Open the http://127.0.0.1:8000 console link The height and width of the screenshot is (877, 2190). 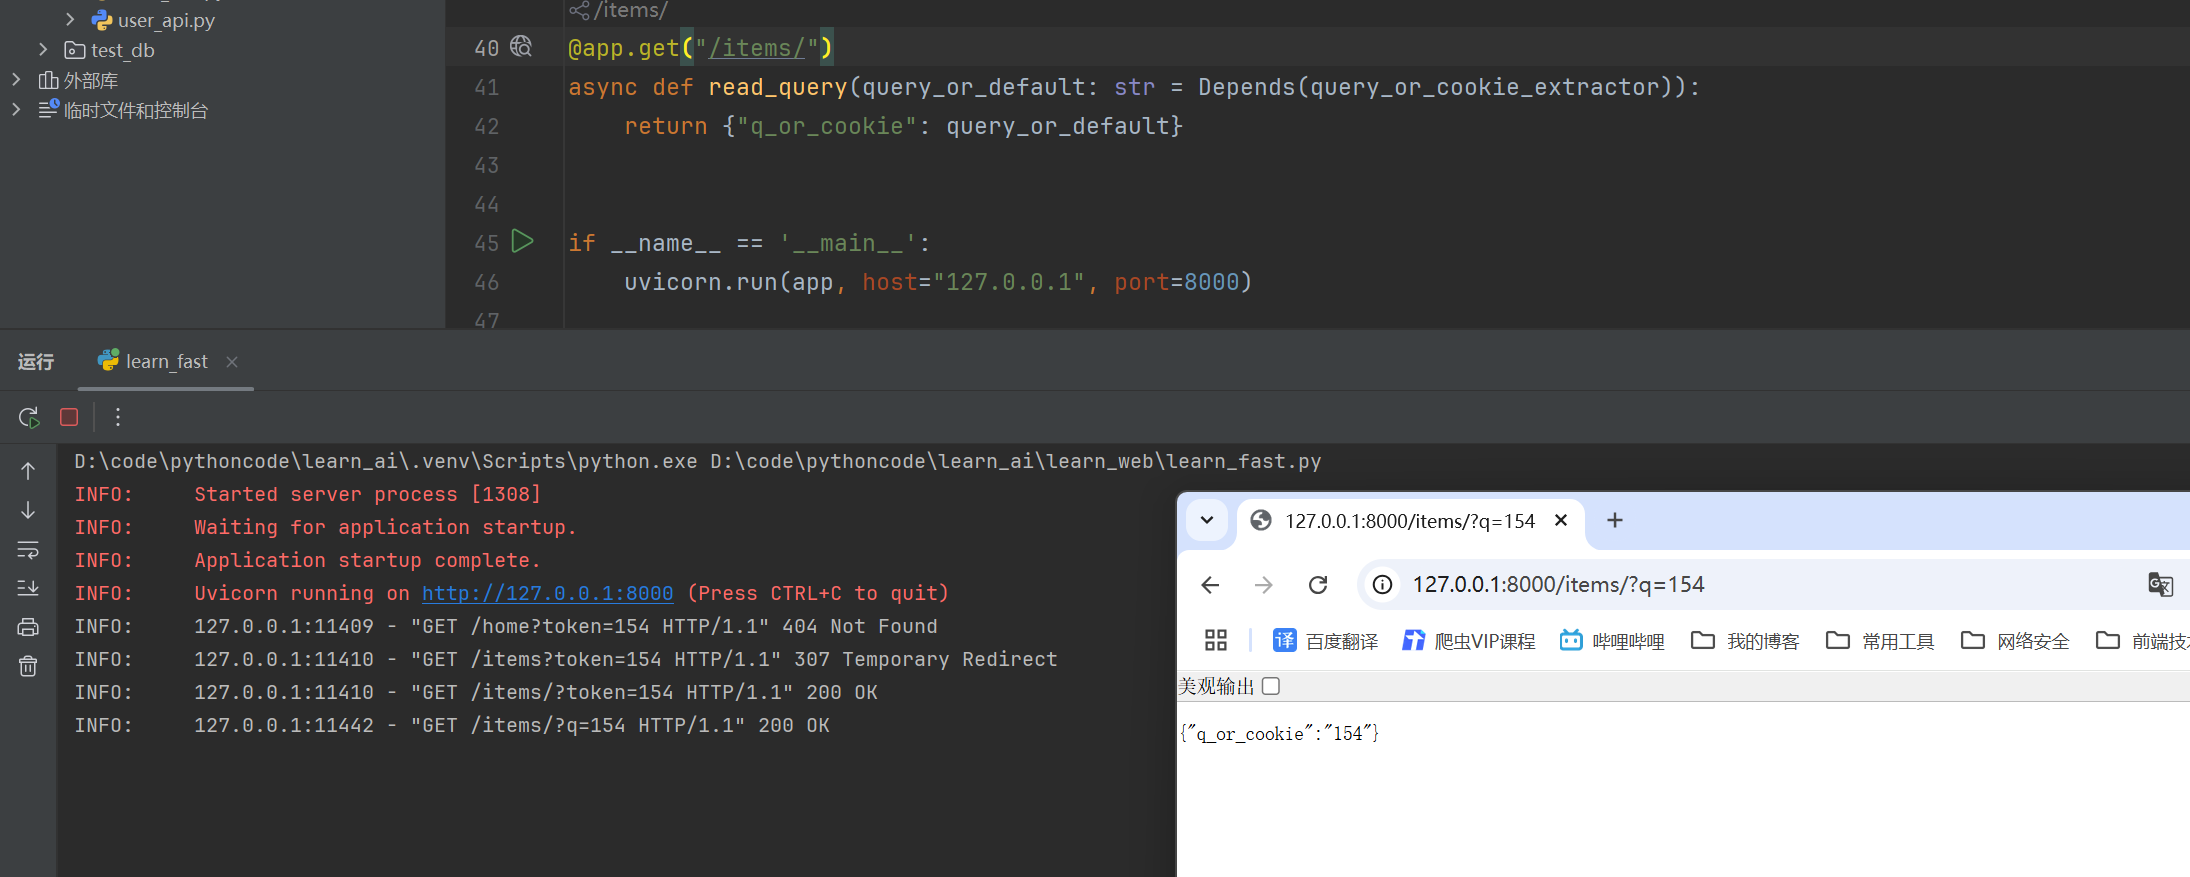tap(547, 593)
